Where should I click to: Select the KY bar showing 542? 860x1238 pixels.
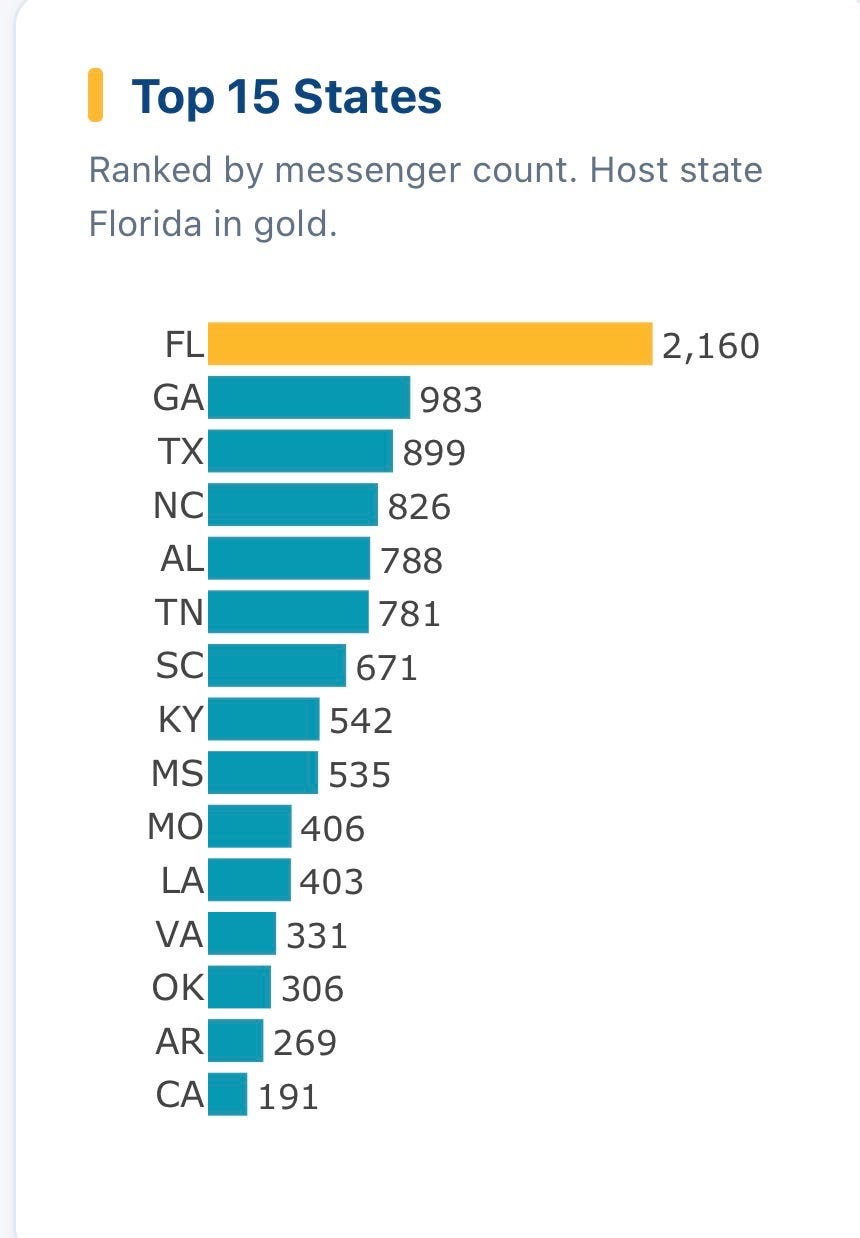point(264,719)
